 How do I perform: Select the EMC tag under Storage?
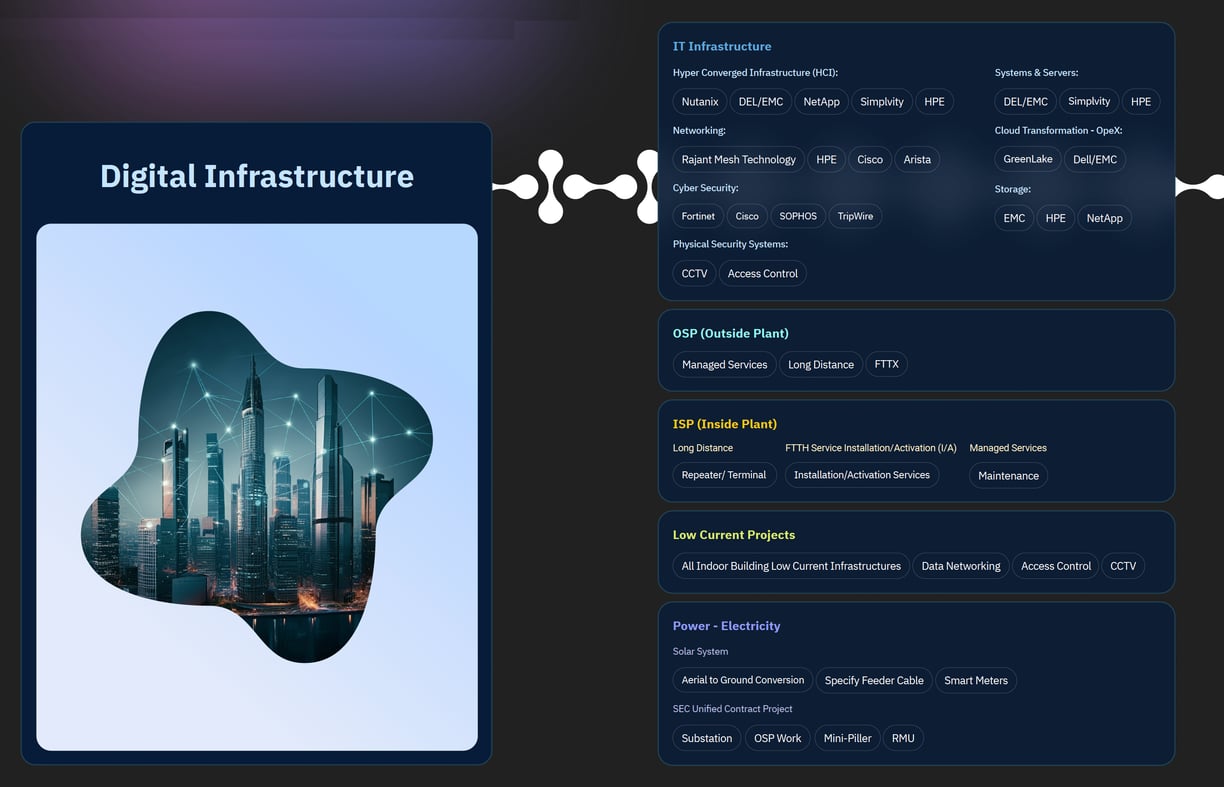coord(1014,218)
